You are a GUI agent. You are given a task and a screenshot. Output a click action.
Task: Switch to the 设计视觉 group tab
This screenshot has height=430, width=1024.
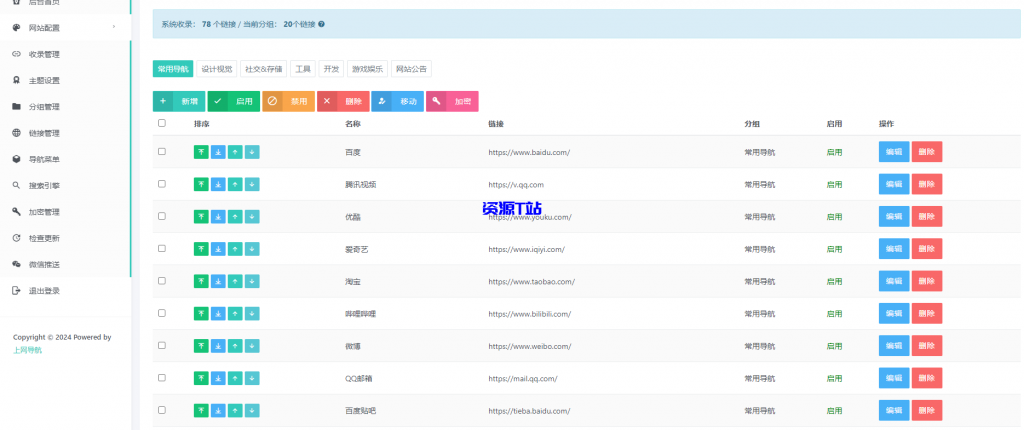coord(217,69)
